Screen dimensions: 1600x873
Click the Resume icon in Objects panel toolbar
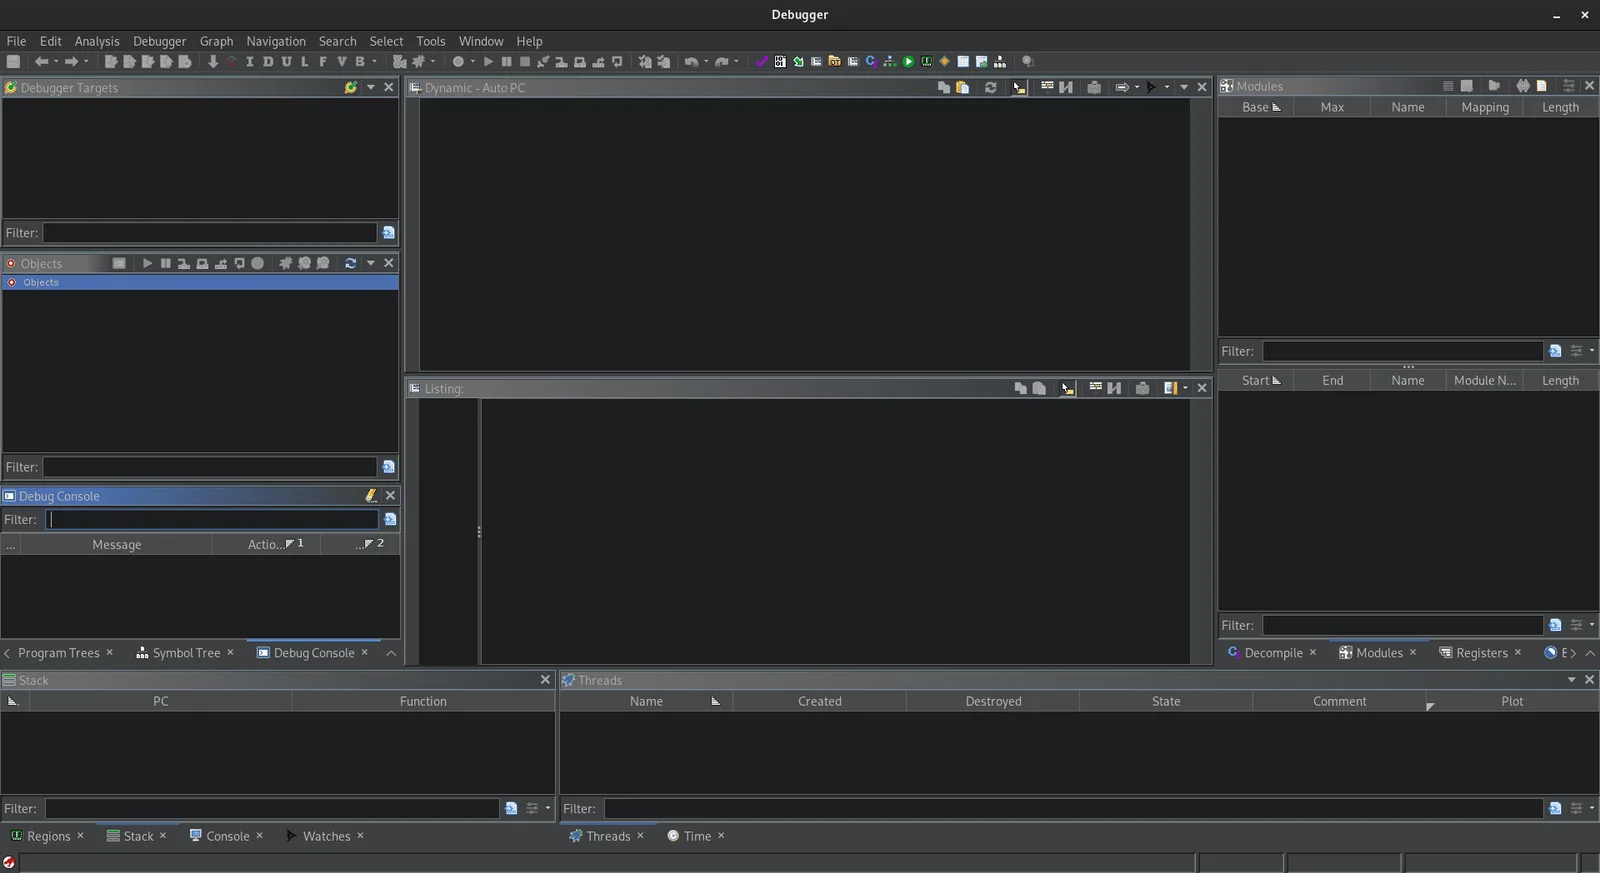[147, 263]
